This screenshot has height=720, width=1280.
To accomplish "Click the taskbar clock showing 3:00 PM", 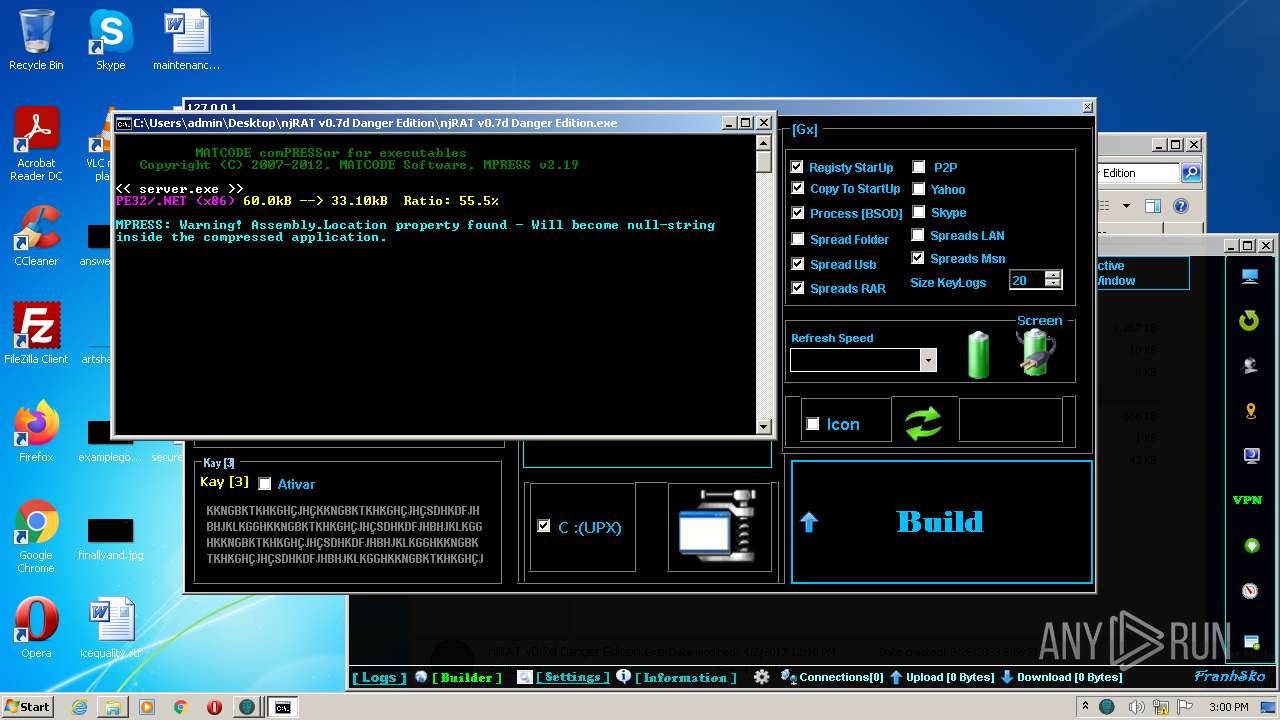I will pyautogui.click(x=1228, y=707).
